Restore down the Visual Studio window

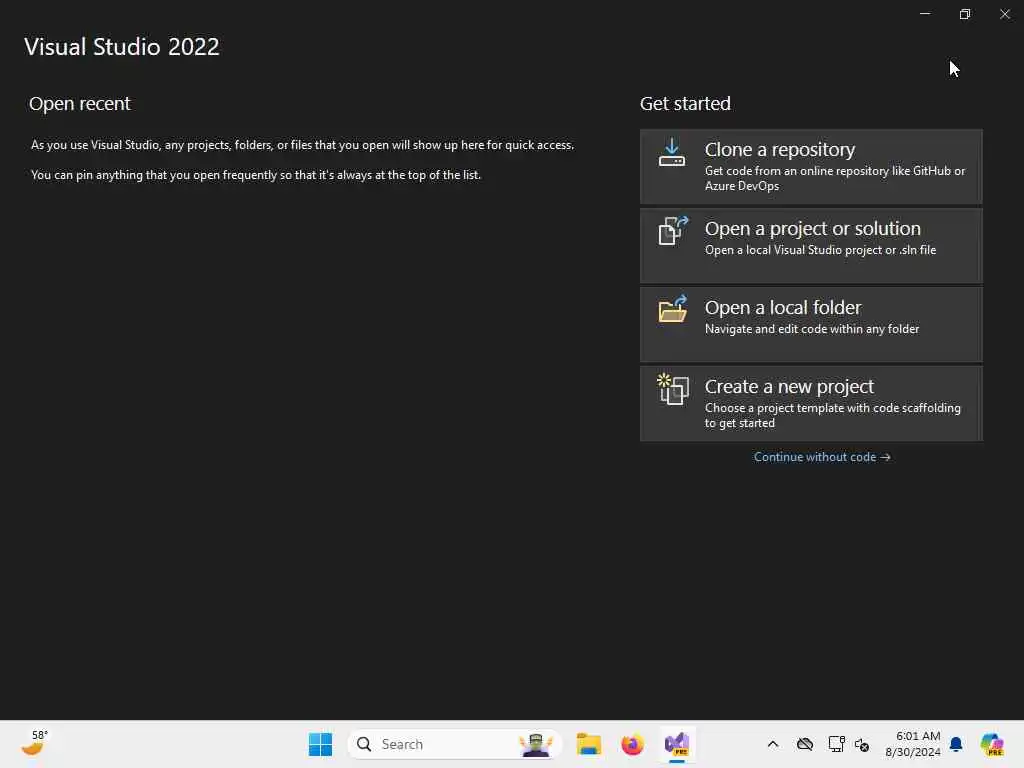point(965,14)
